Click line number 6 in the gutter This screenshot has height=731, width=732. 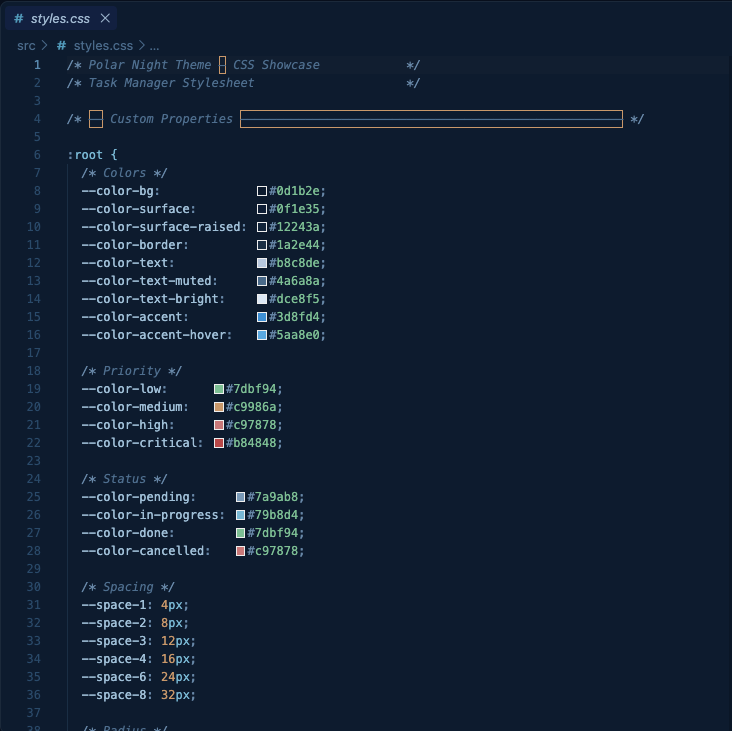pyautogui.click(x=37, y=155)
